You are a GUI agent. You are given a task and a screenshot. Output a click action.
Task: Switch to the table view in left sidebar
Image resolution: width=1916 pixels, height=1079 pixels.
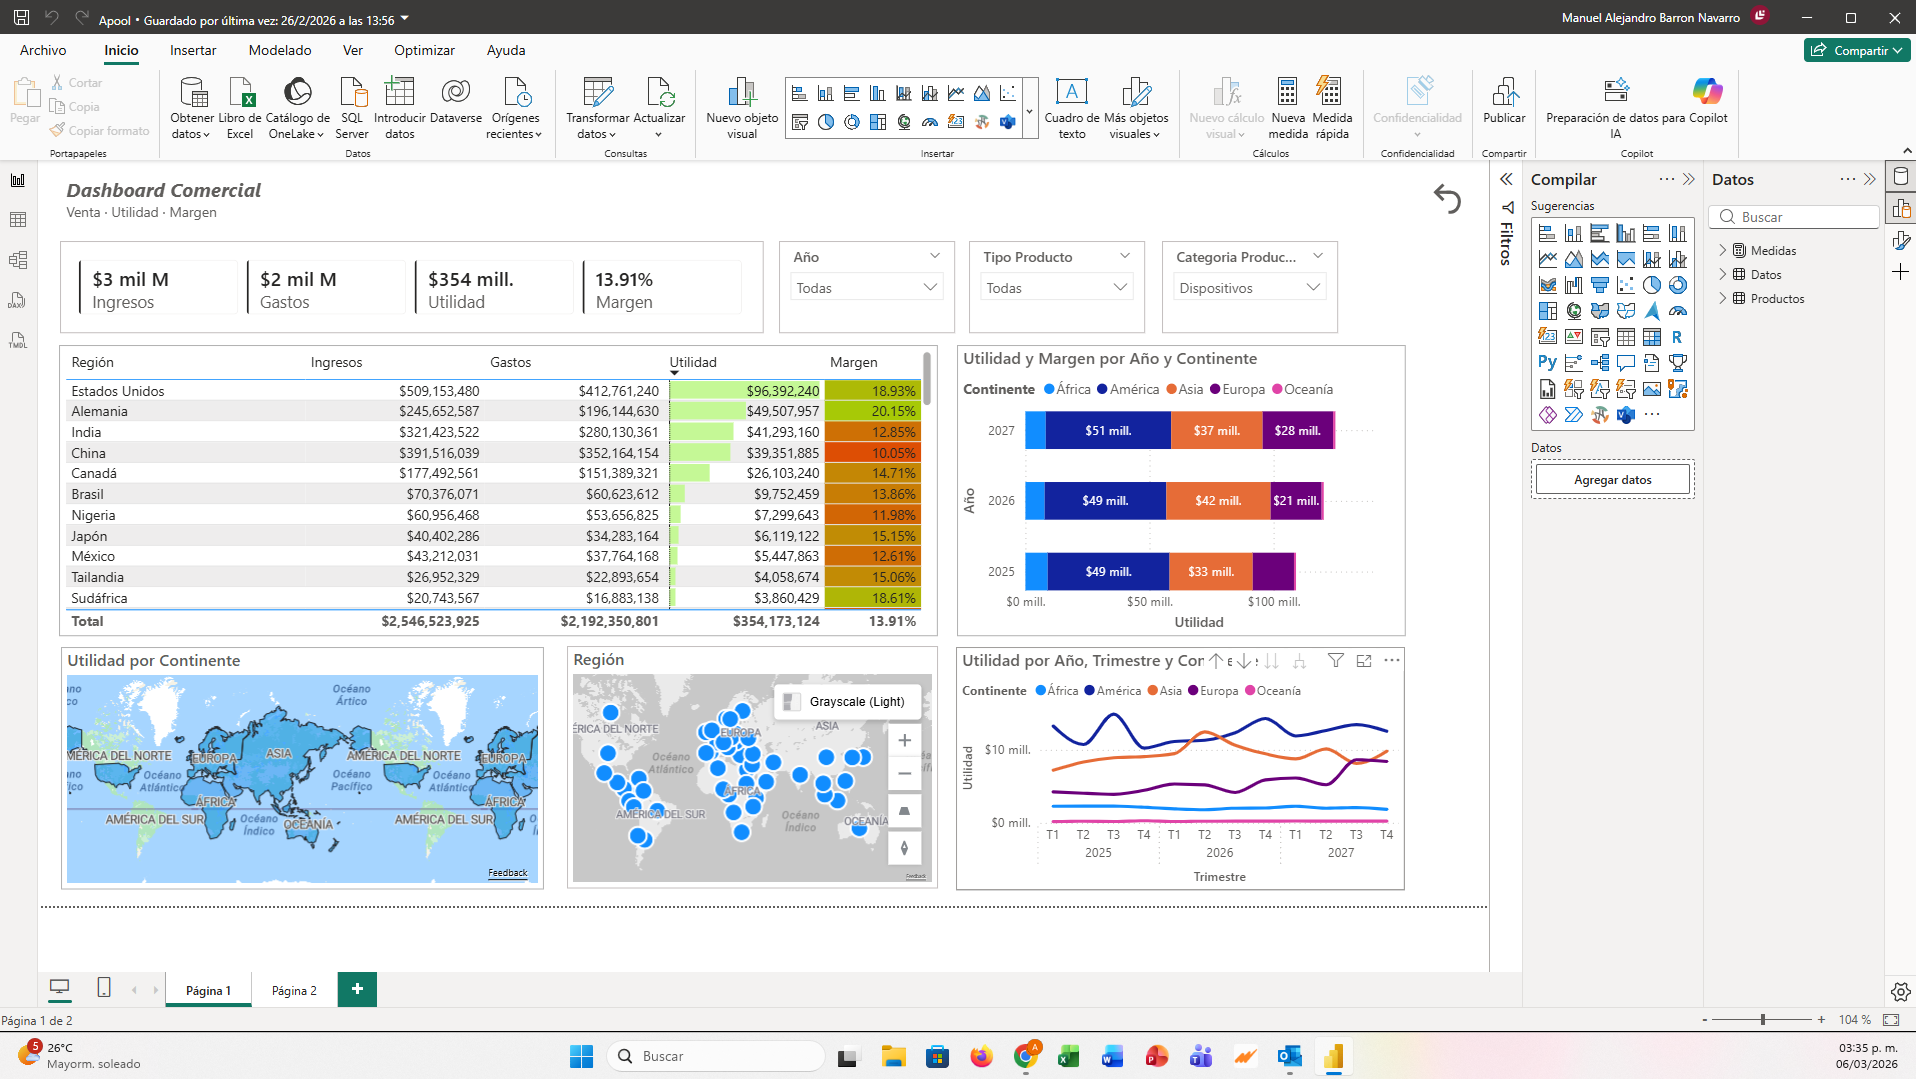pos(18,220)
